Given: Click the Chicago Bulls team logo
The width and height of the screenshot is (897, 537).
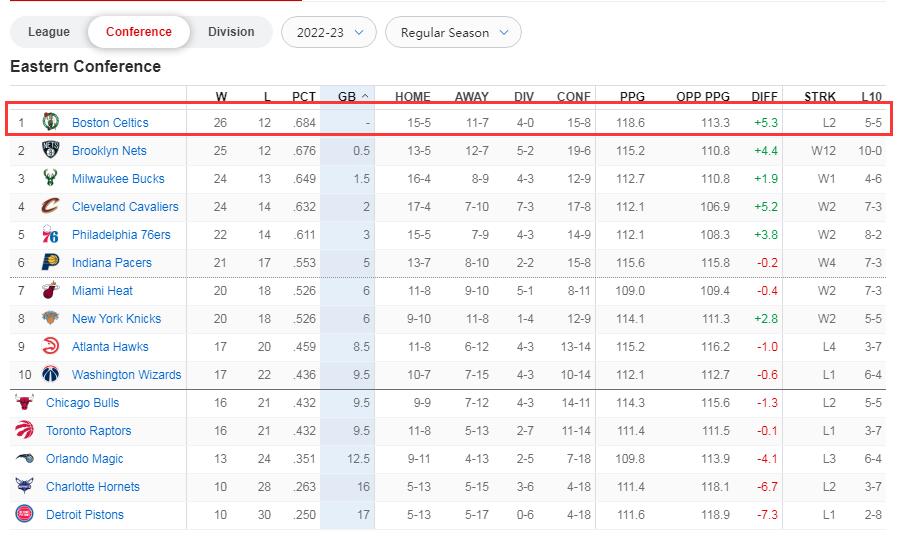Looking at the screenshot, I should point(24,402).
